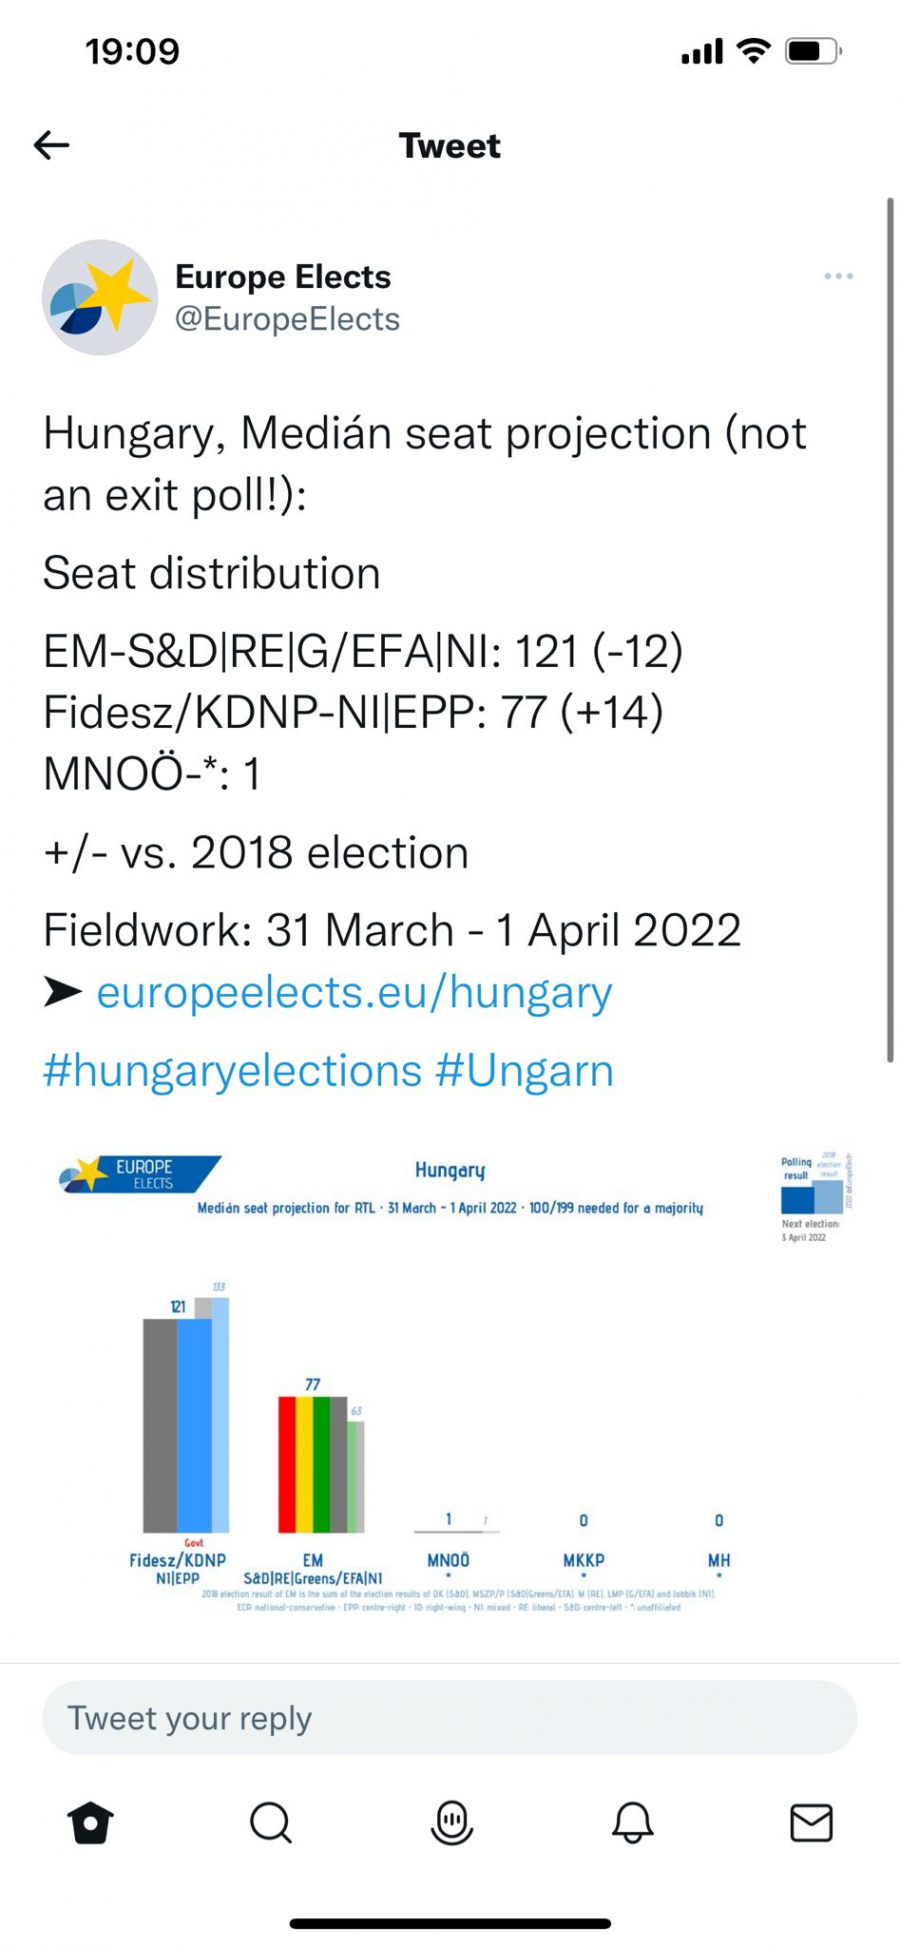This screenshot has width=900, height=1946.
Task: Tap the #hungaryelections hashtag
Action: point(232,1070)
